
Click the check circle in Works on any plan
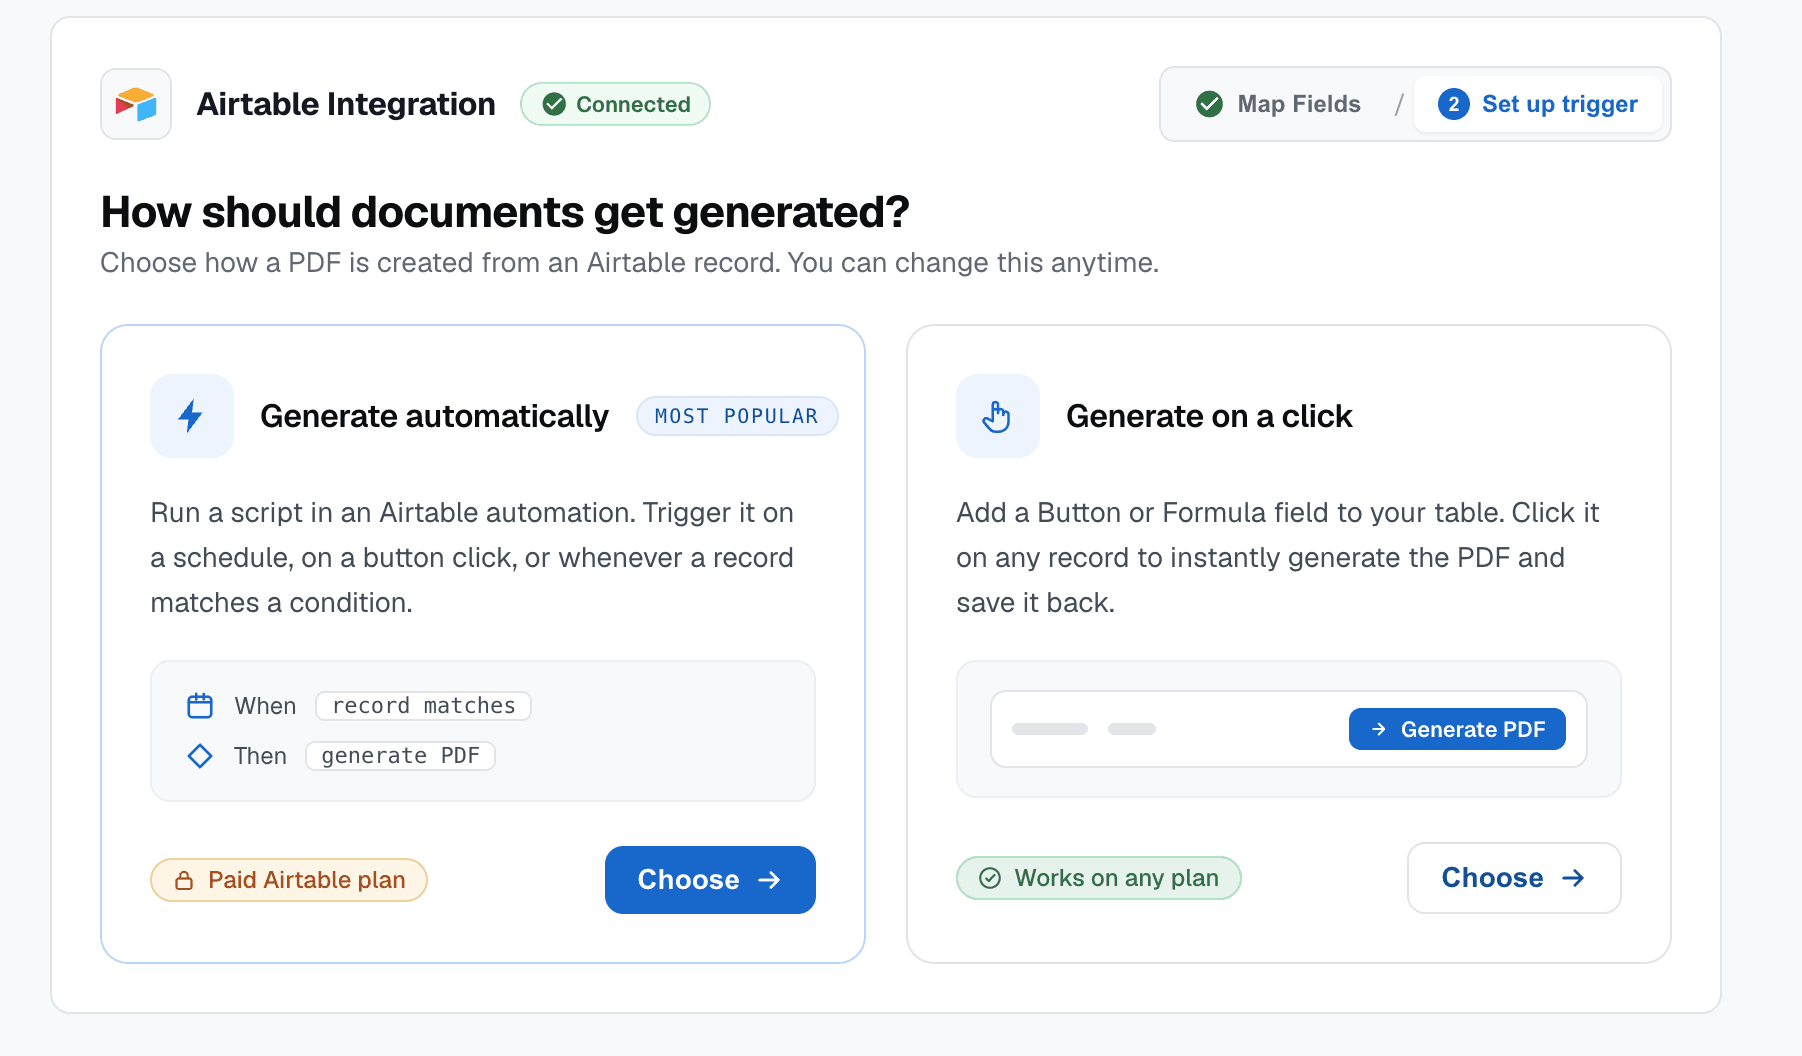[x=990, y=878]
